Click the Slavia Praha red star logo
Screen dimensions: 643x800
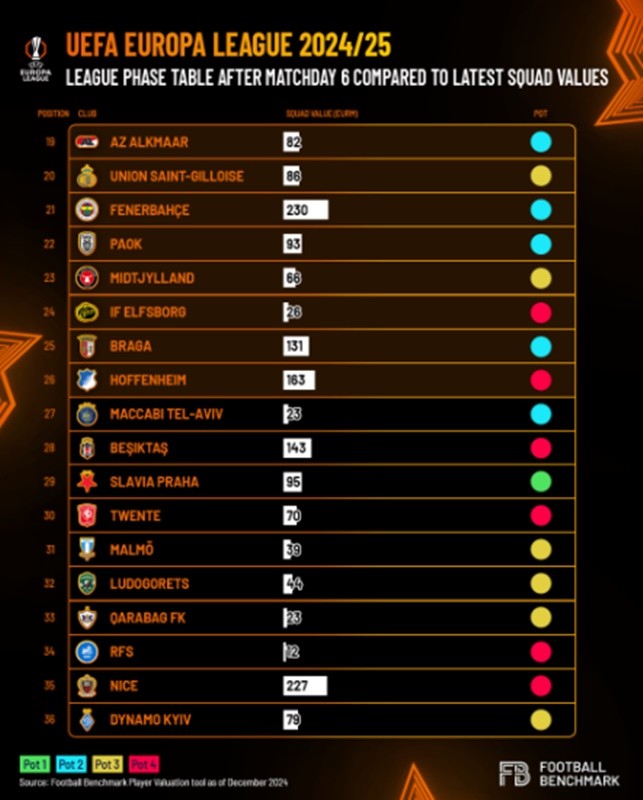tap(87, 482)
